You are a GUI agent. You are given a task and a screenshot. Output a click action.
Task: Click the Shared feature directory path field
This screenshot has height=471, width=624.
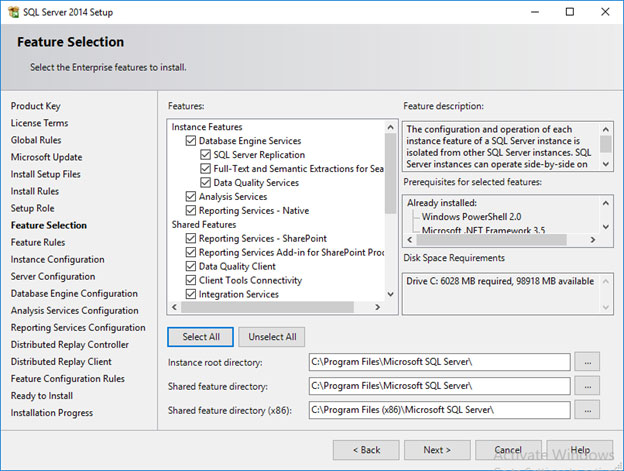click(x=439, y=386)
